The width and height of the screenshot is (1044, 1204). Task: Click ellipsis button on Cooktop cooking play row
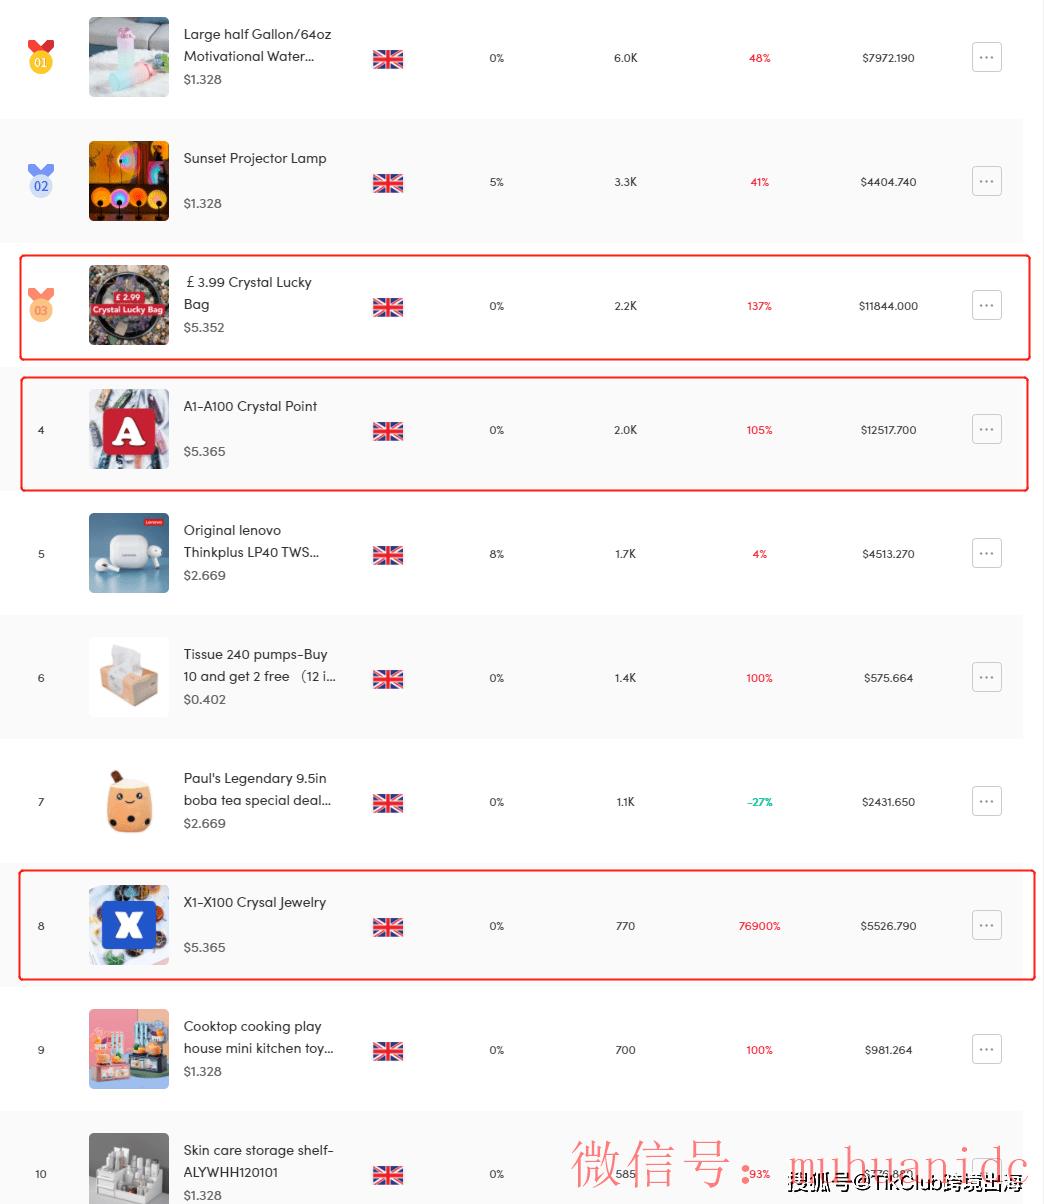click(x=986, y=1049)
